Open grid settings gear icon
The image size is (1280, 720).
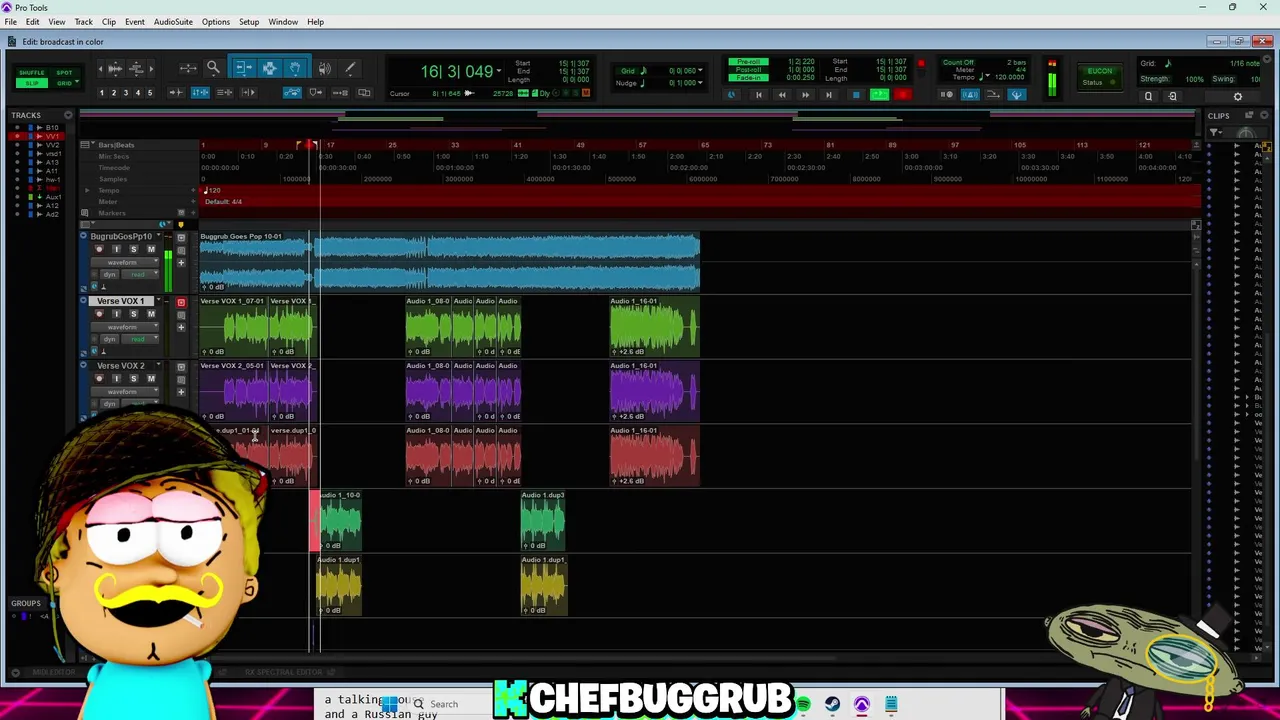tap(1237, 96)
